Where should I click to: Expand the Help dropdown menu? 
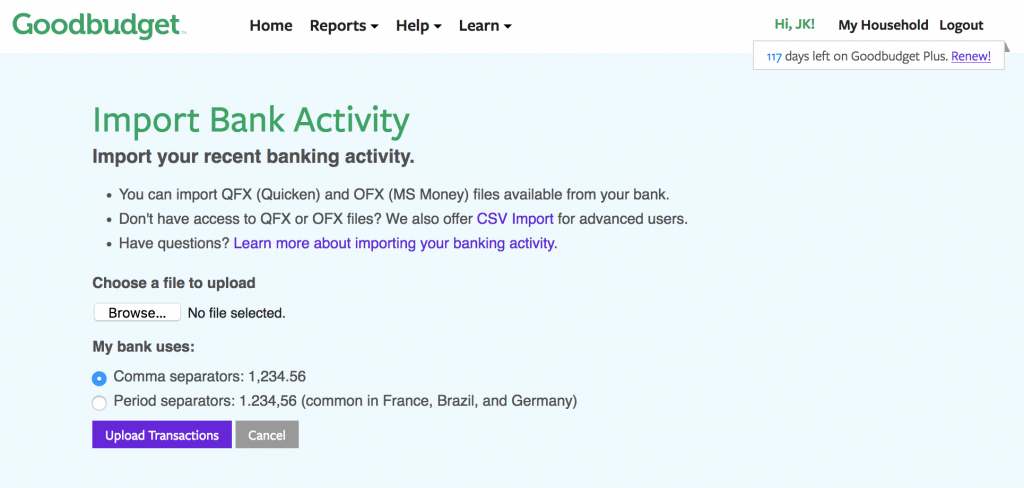coord(419,26)
